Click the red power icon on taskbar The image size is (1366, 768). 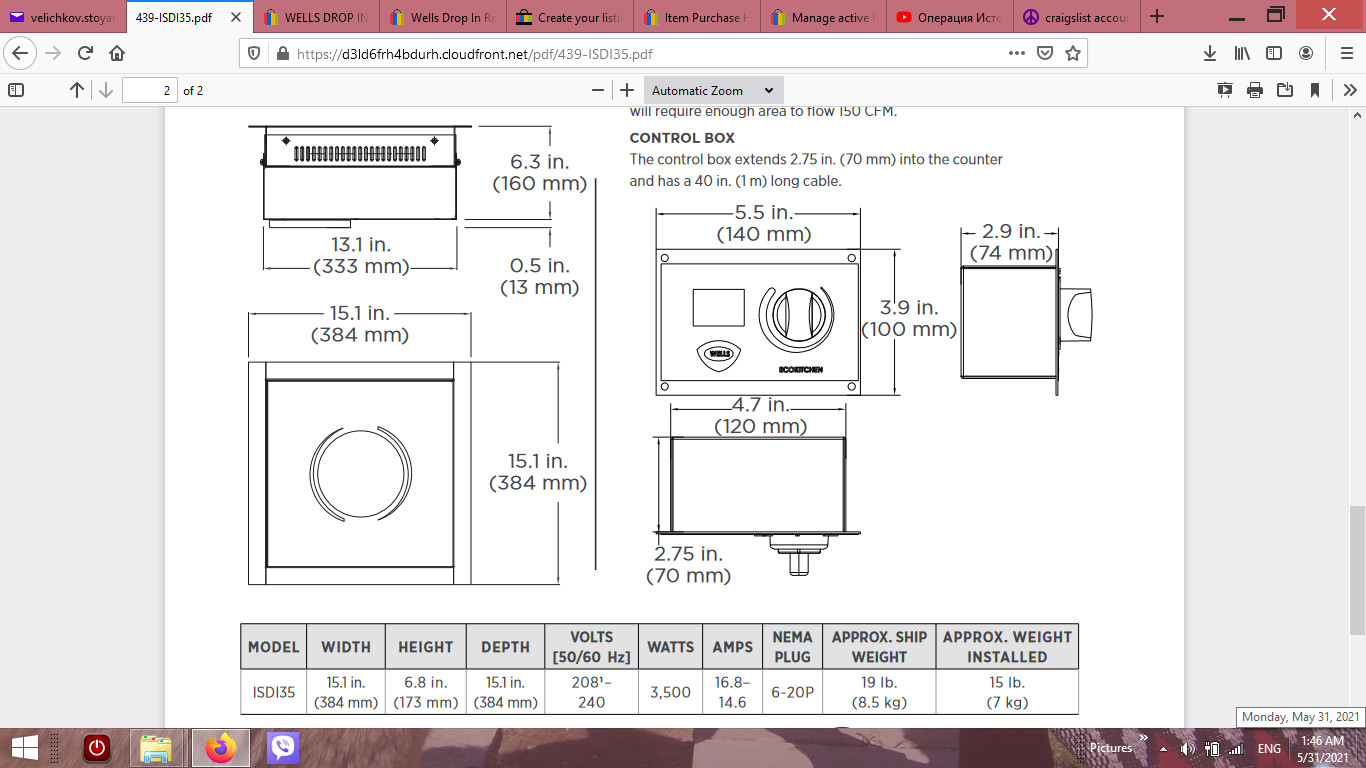tap(96, 748)
